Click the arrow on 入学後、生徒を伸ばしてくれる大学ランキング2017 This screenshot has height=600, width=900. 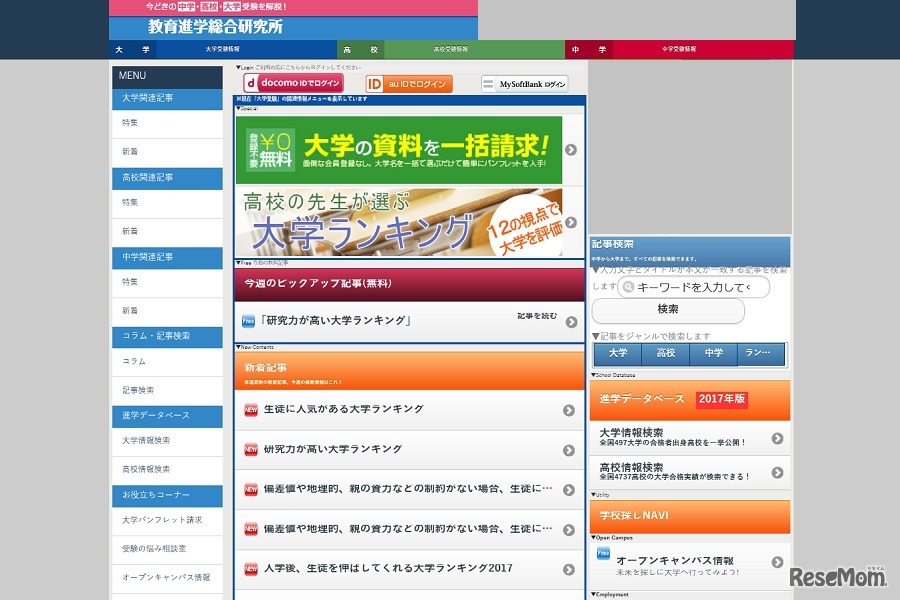(570, 568)
